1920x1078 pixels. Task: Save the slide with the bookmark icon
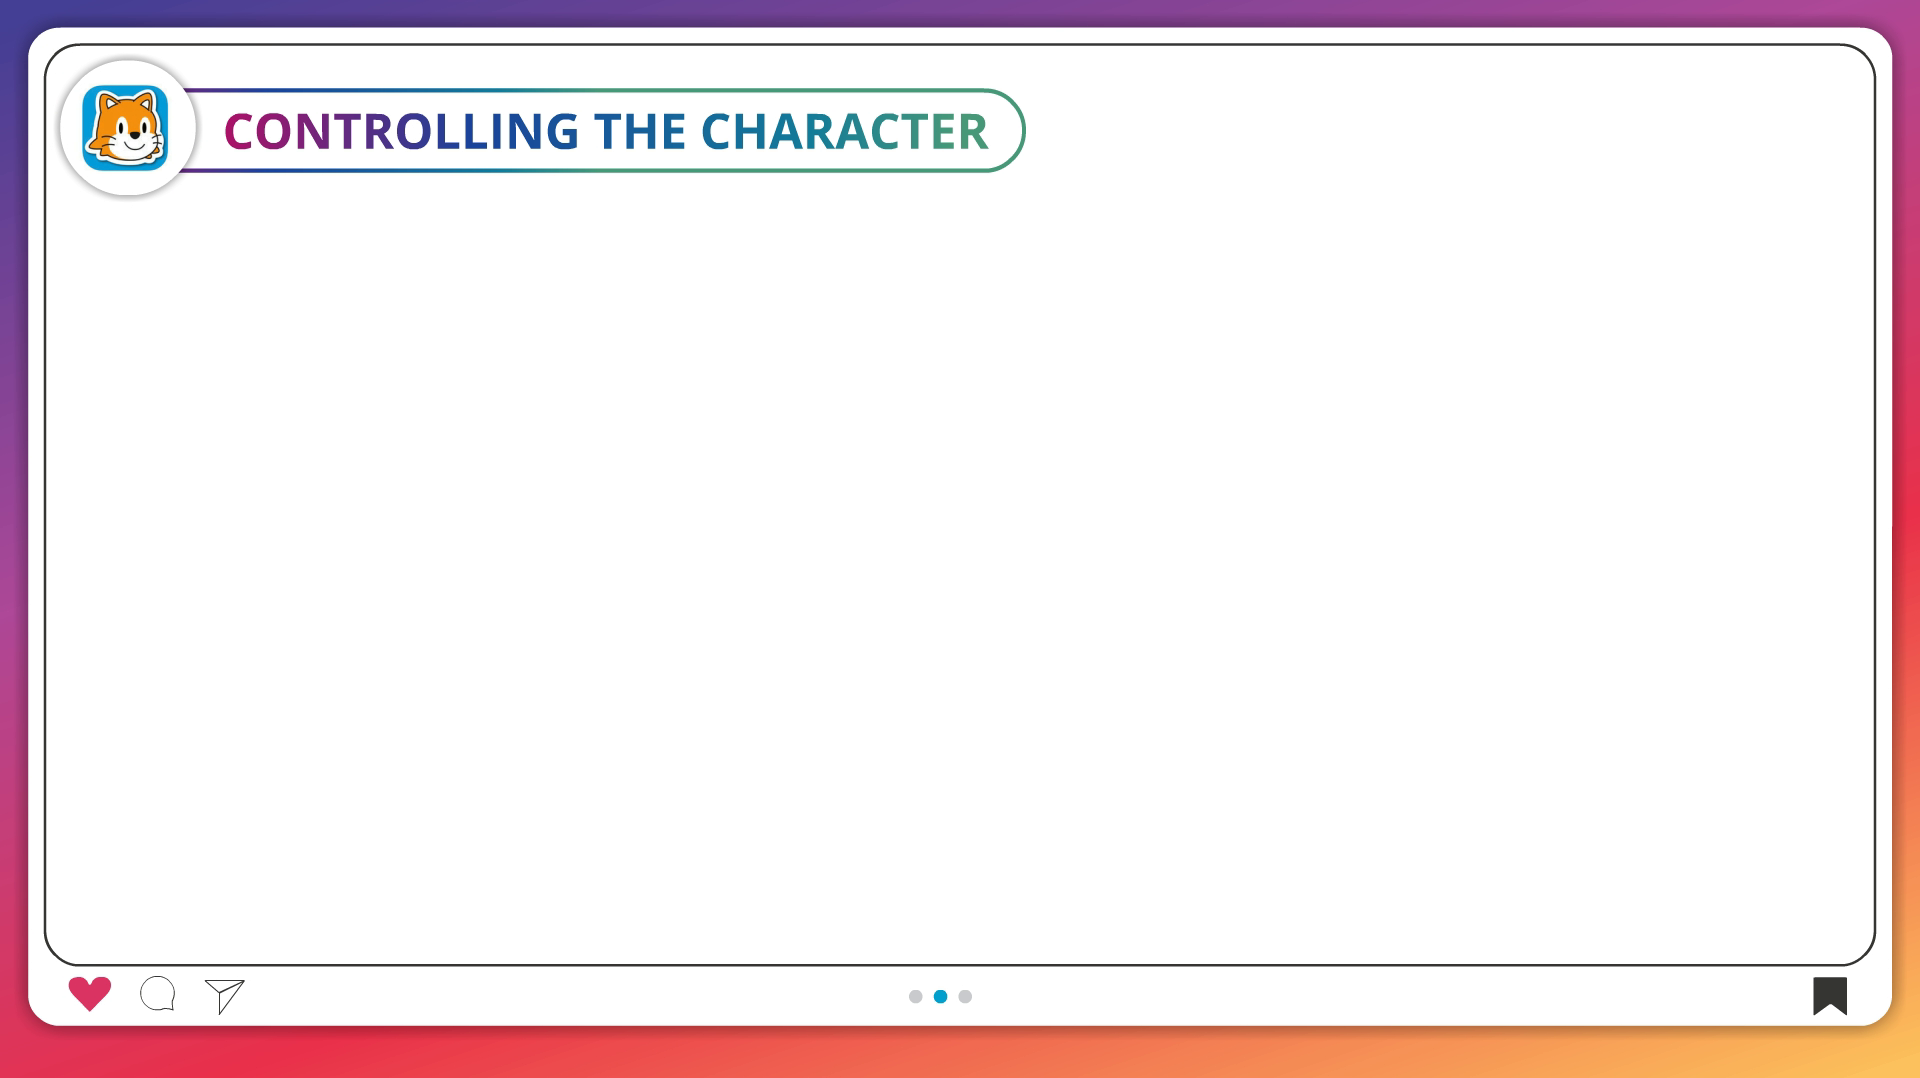pos(1830,995)
